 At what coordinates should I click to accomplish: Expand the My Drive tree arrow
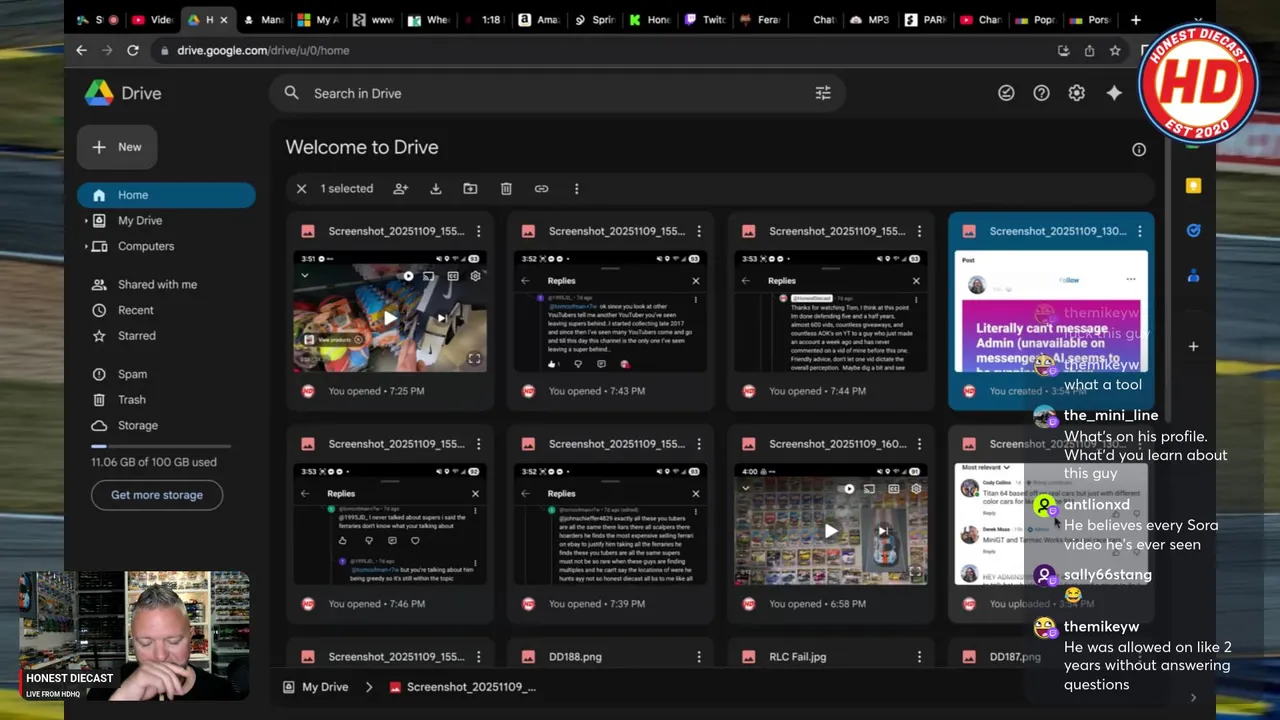[x=86, y=220]
